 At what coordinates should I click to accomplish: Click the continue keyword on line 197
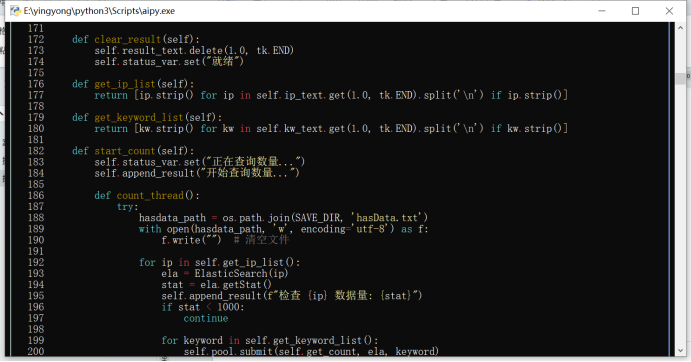[206, 318]
